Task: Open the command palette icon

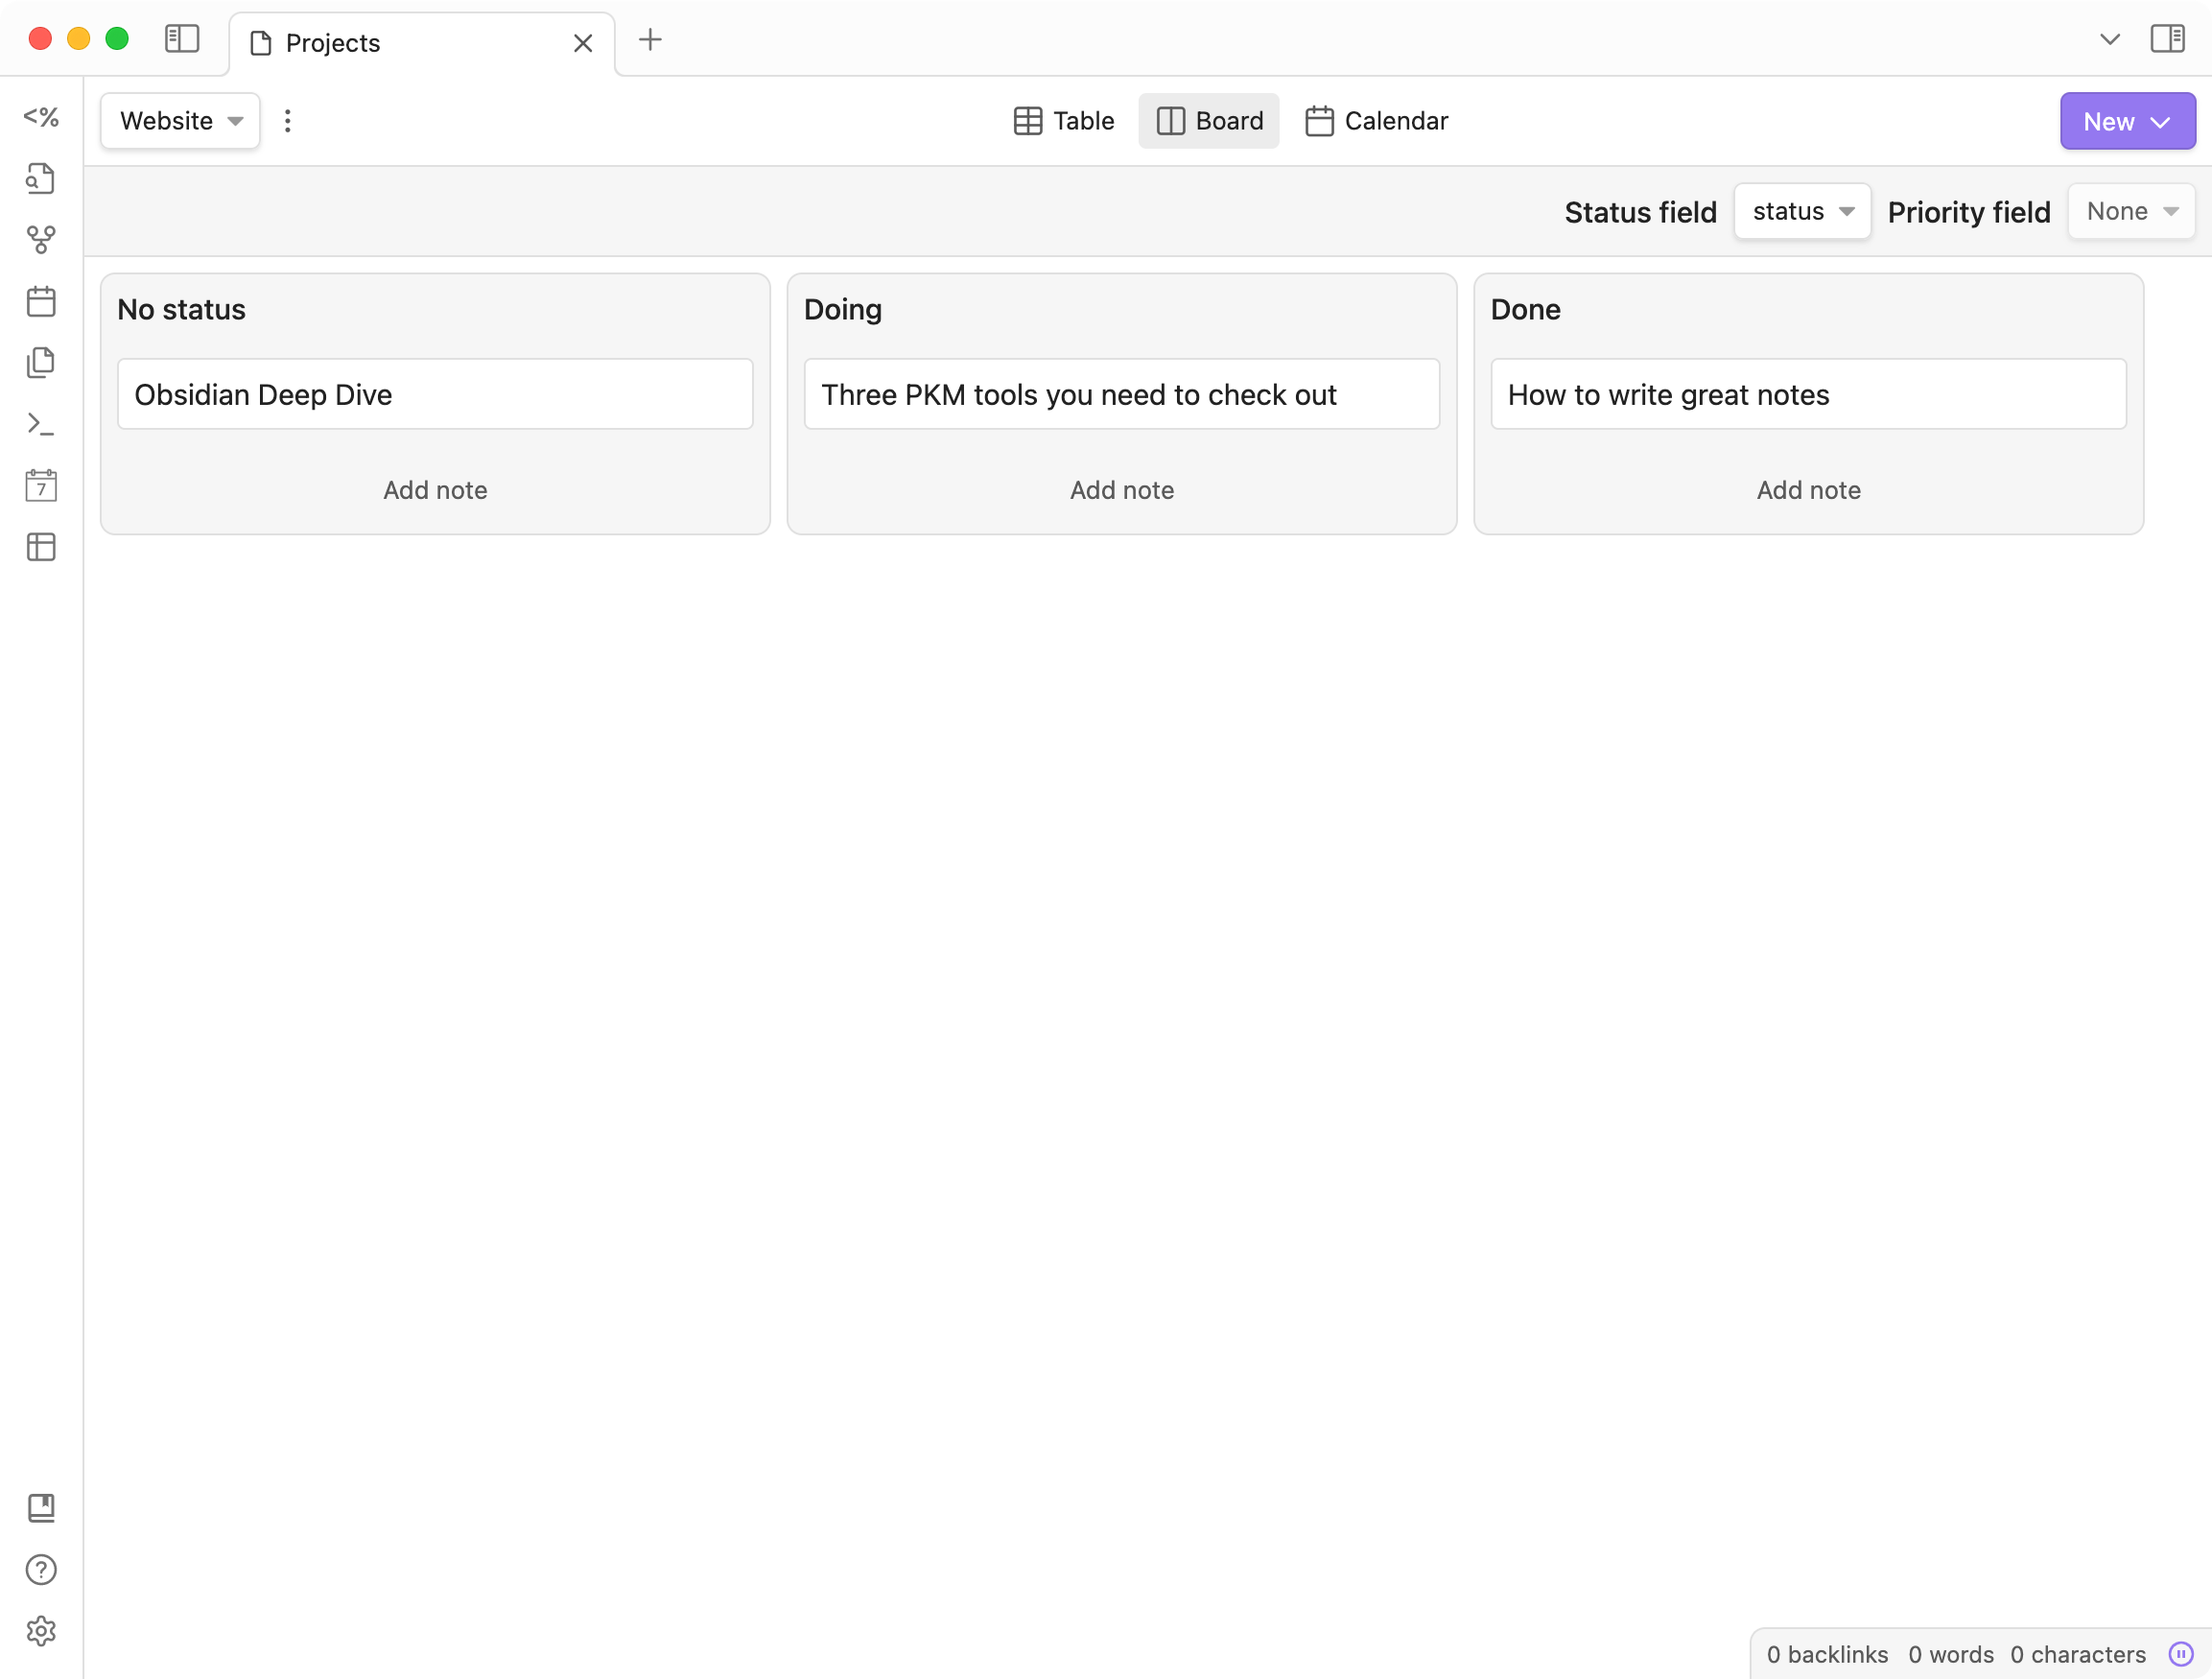Action: [41, 424]
